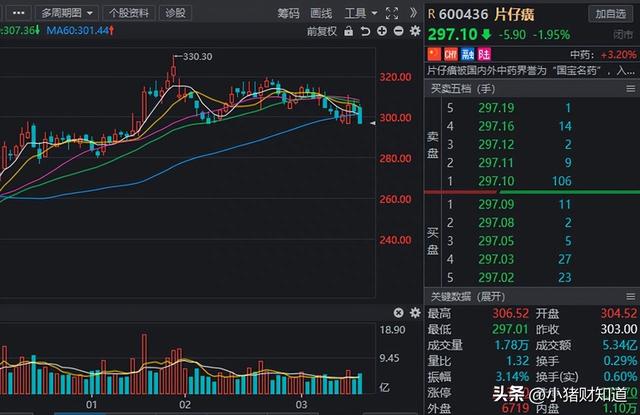Click the current price 297.10

[453, 34]
